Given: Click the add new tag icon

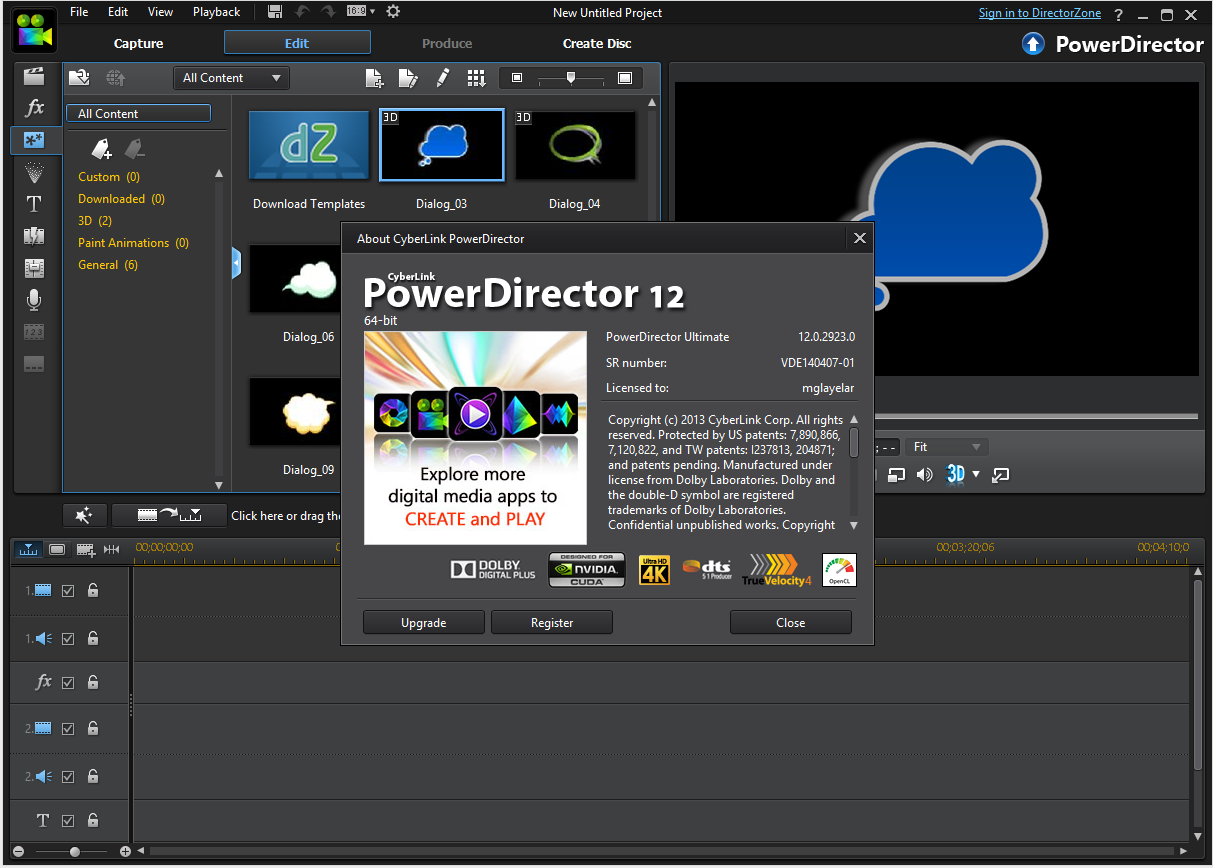Looking at the screenshot, I should pyautogui.click(x=101, y=149).
